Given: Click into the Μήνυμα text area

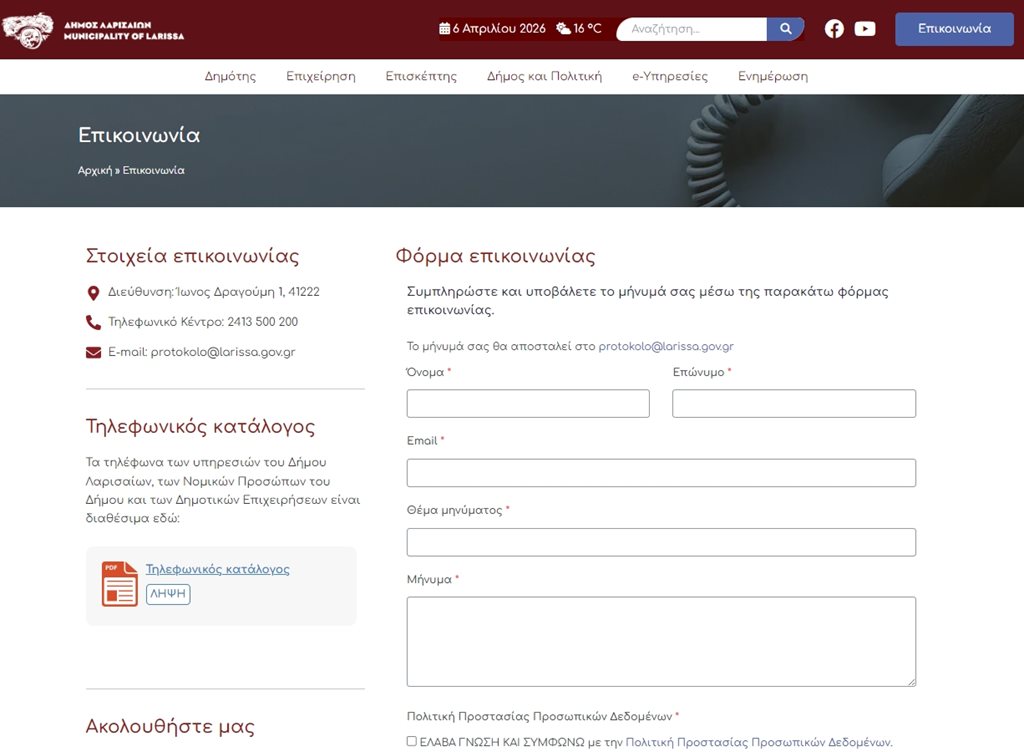Looking at the screenshot, I should click(660, 641).
